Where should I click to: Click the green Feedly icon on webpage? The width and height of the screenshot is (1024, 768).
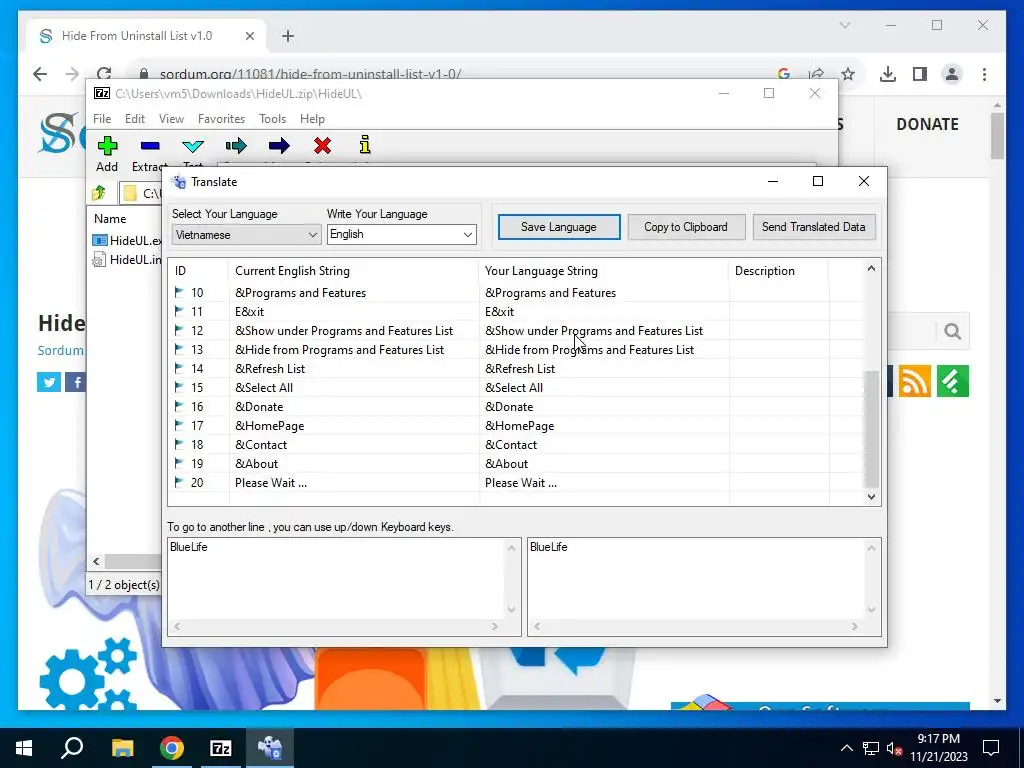pyautogui.click(x=953, y=381)
